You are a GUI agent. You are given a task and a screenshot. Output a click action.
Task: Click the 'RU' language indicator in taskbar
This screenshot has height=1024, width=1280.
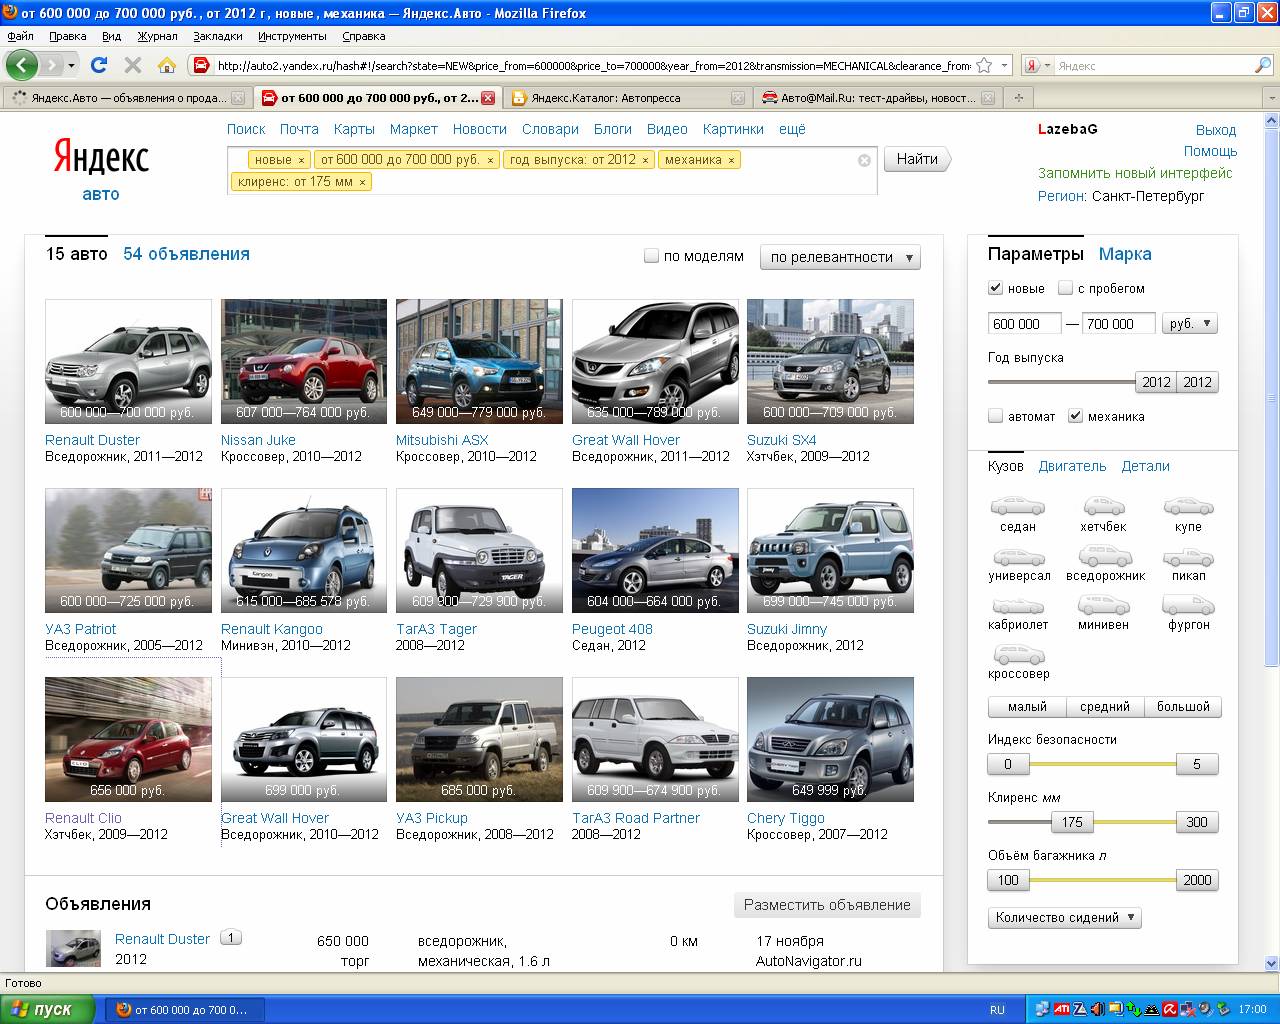[x=997, y=1009]
